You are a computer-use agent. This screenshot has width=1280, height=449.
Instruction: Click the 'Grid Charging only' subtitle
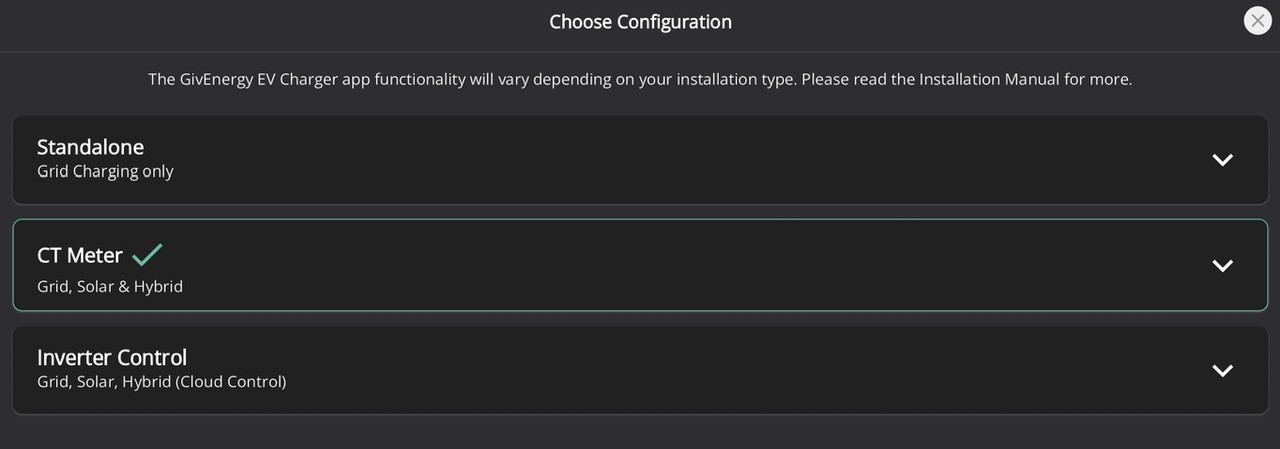pos(105,171)
